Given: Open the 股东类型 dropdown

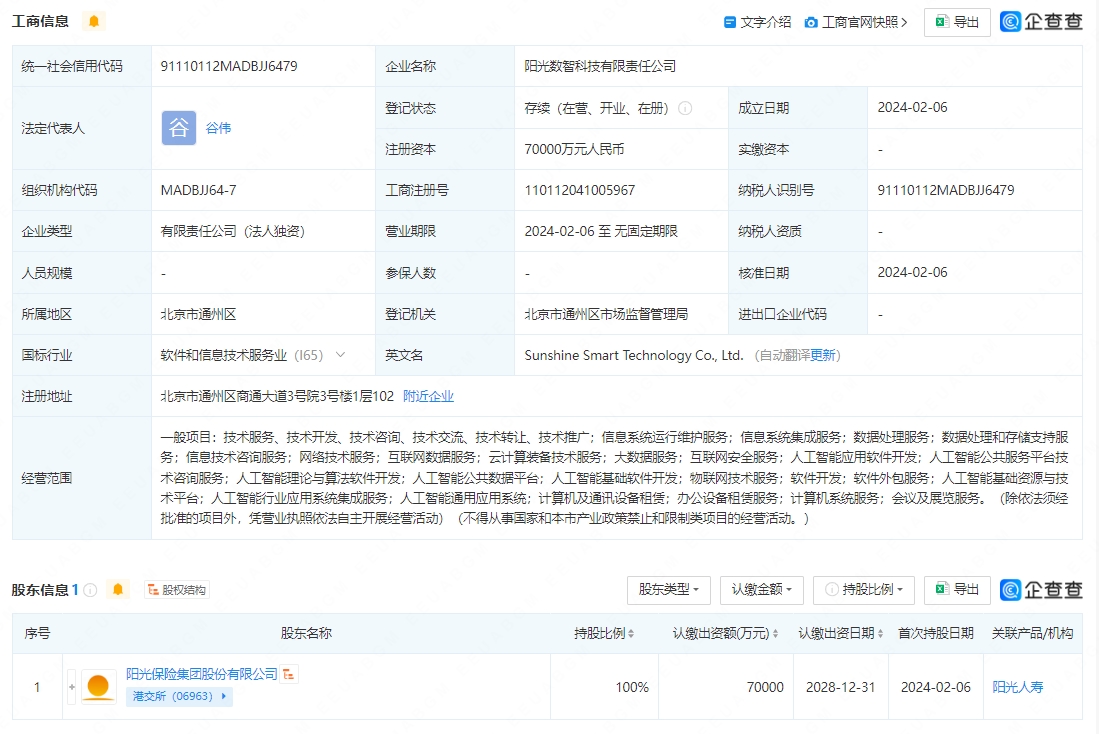Looking at the screenshot, I should 667,590.
